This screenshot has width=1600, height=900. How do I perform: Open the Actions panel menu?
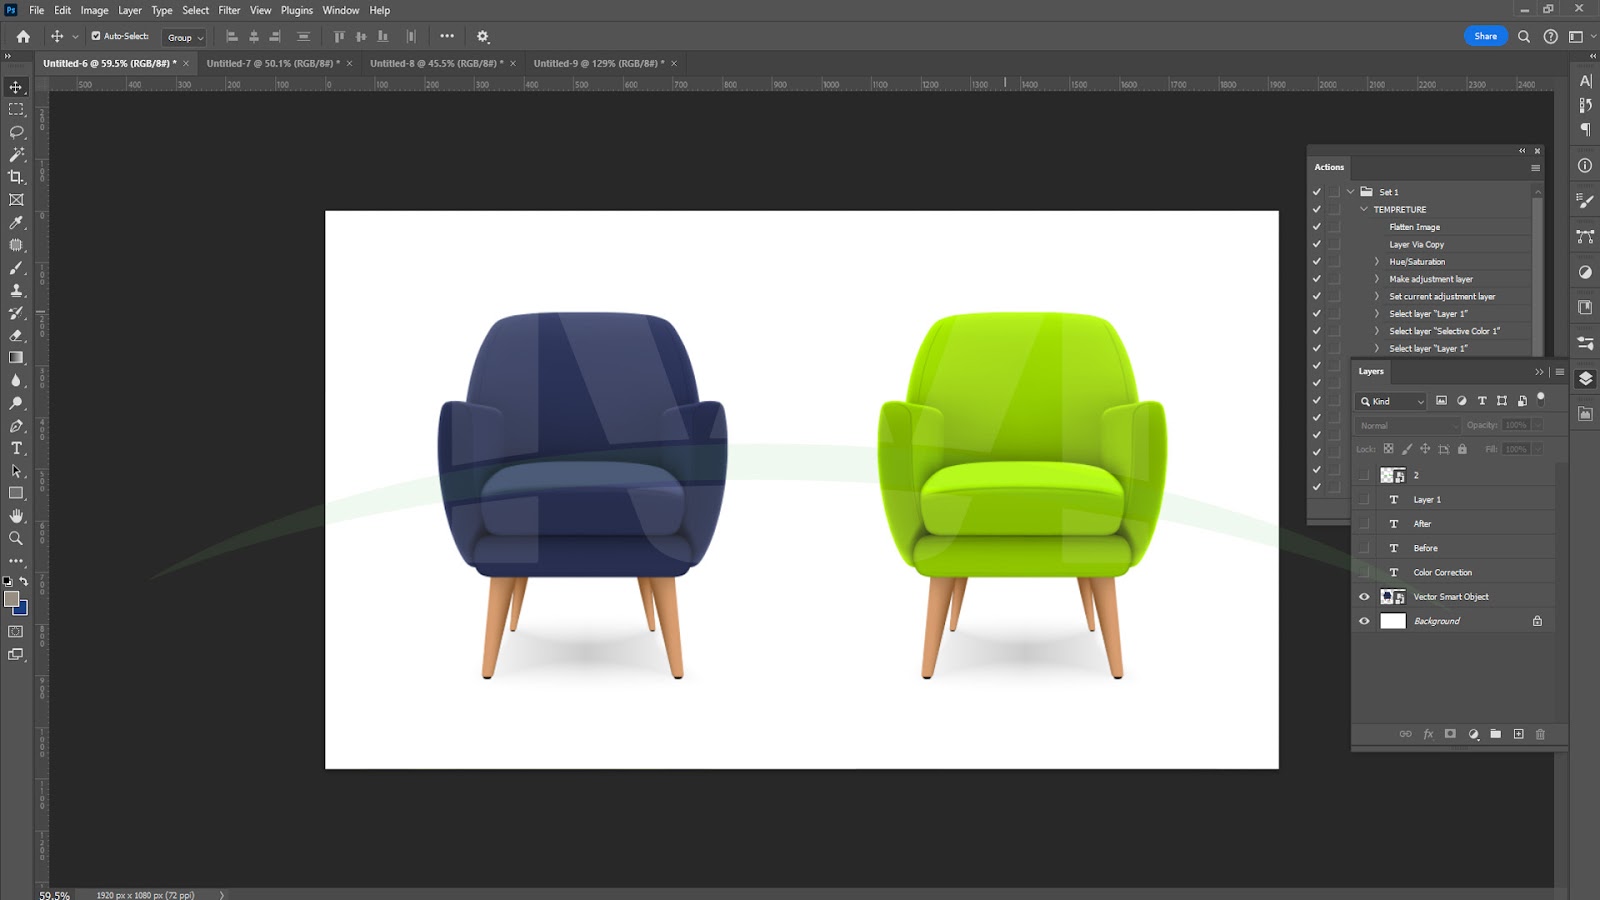(x=1535, y=168)
